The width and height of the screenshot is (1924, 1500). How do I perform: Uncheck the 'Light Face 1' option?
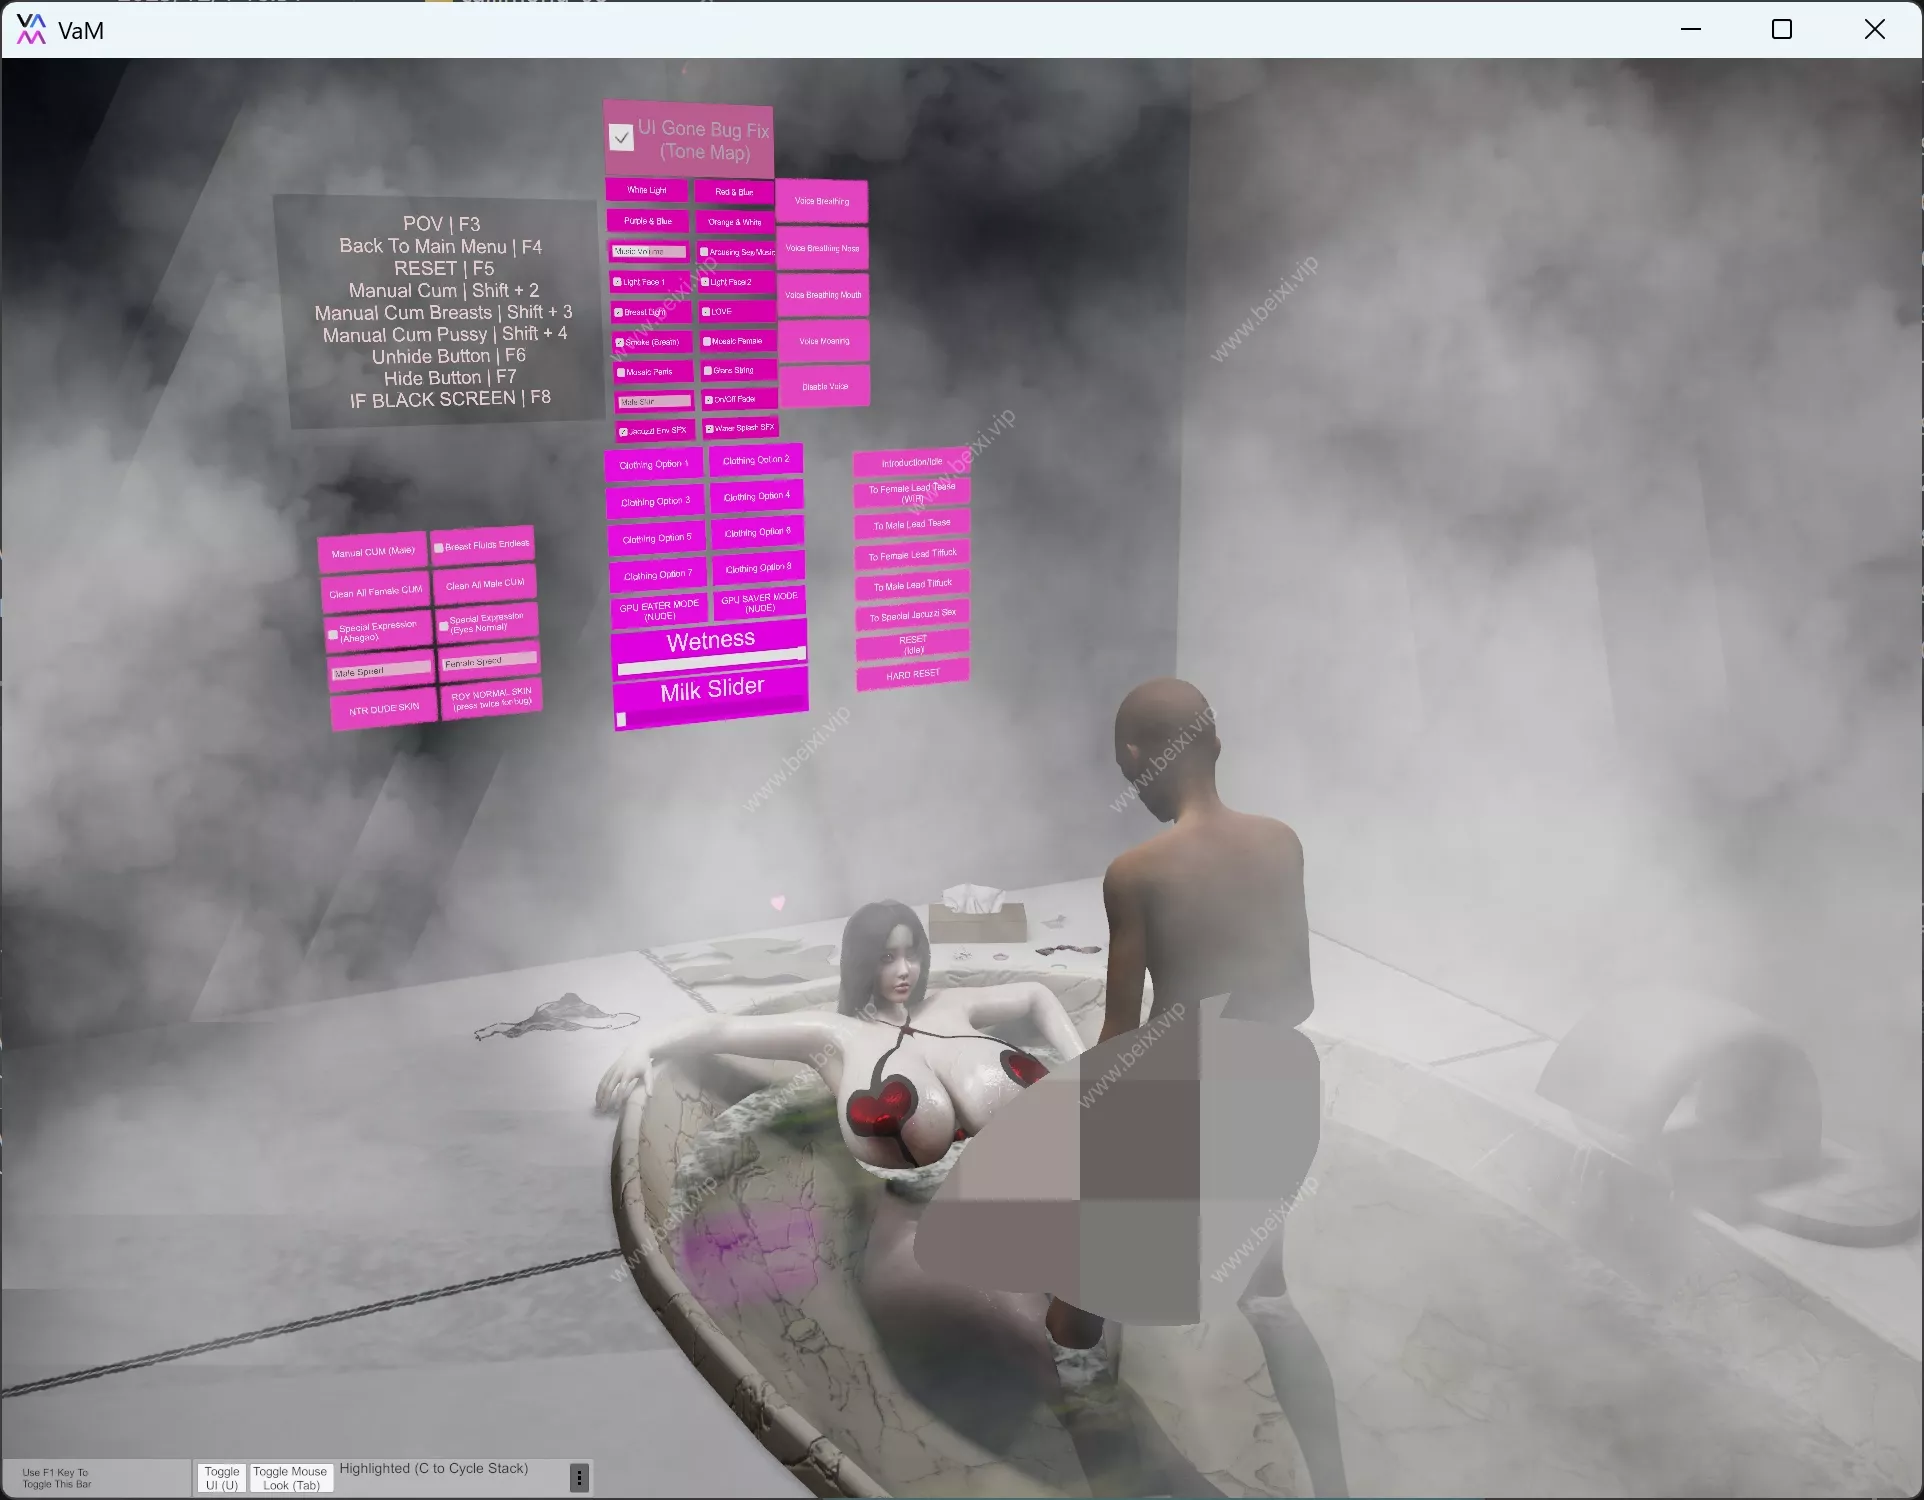pos(618,282)
